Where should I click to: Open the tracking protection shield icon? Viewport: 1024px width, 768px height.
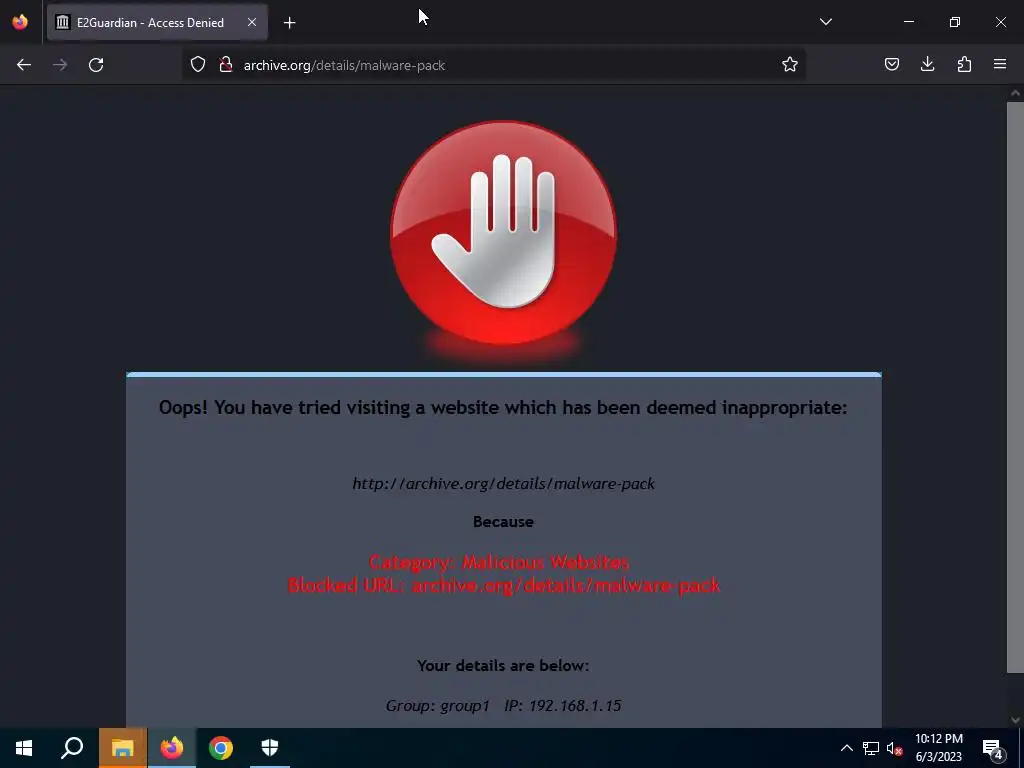tap(198, 64)
